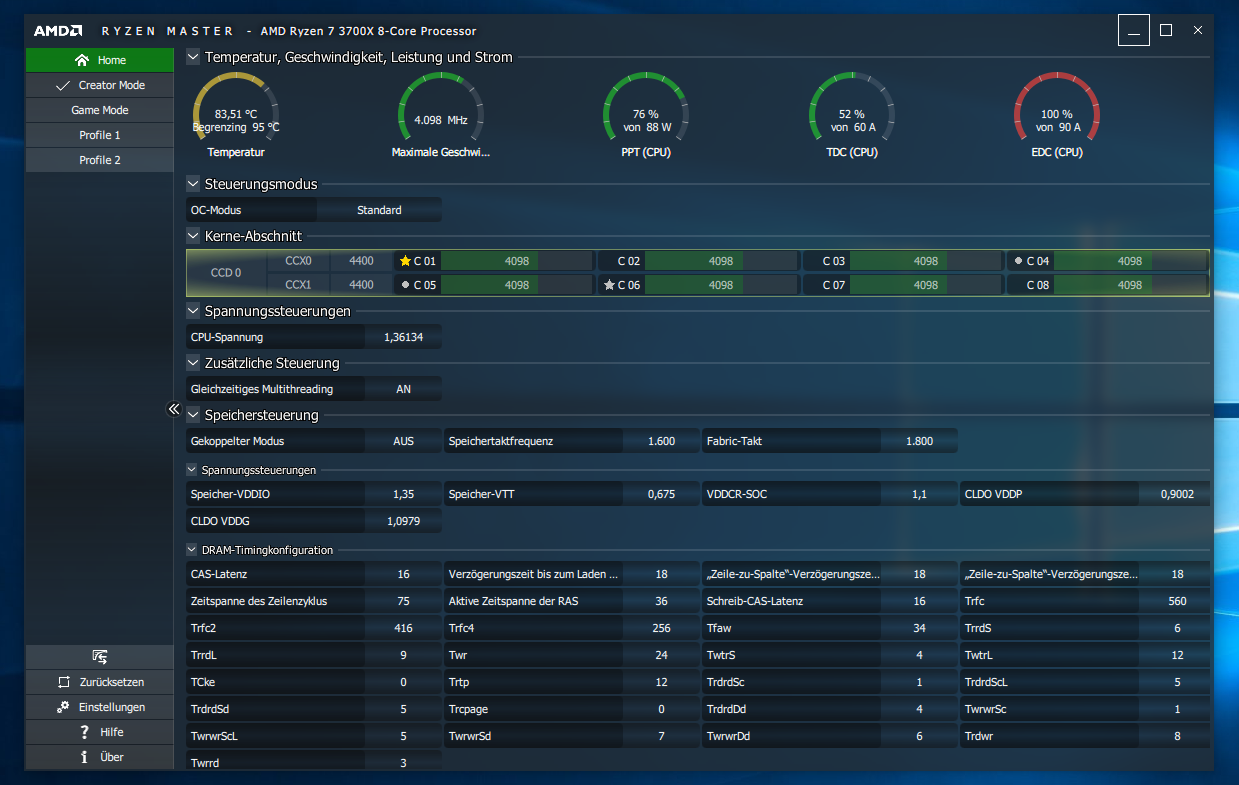This screenshot has height=785, width=1239.
Task: Click Trdwr value 8
Action: [1177, 736]
